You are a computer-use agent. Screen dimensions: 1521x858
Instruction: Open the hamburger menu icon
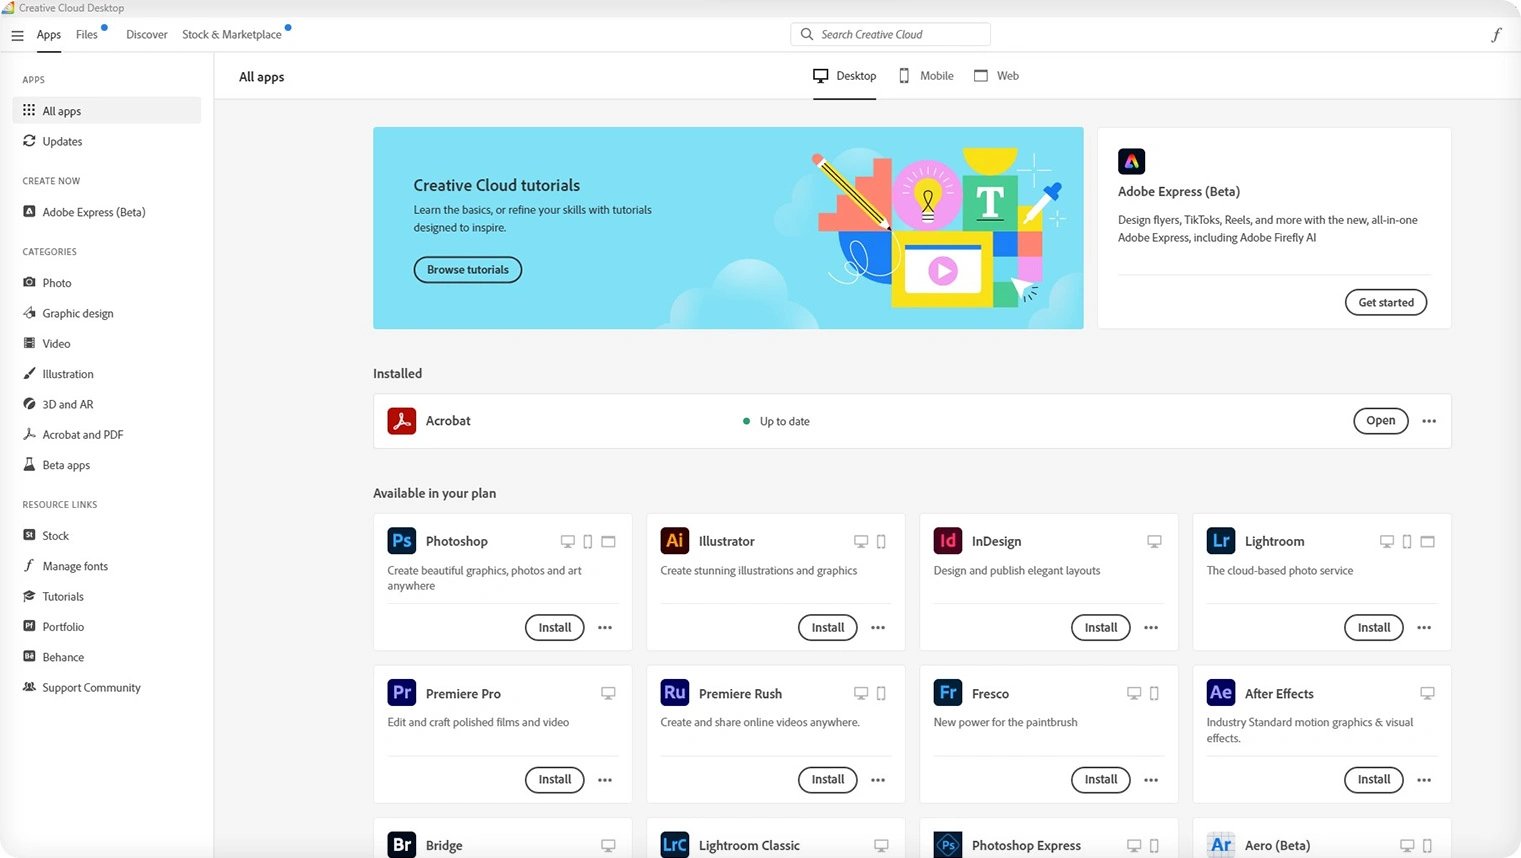click(x=17, y=35)
